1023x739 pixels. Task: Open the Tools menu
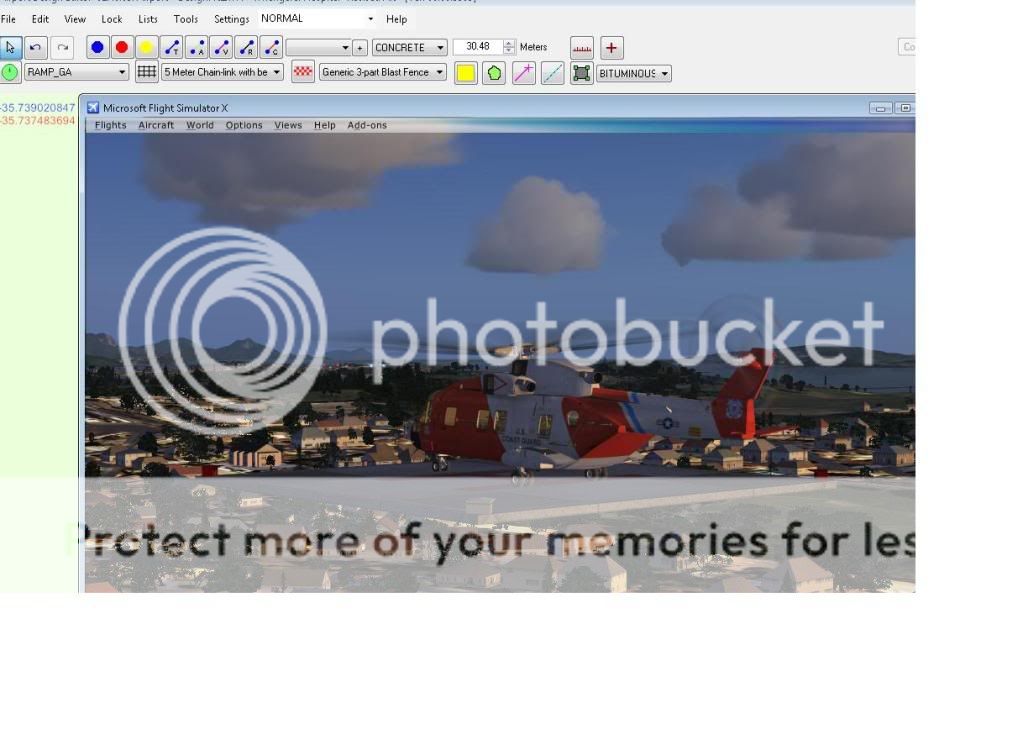coord(186,19)
